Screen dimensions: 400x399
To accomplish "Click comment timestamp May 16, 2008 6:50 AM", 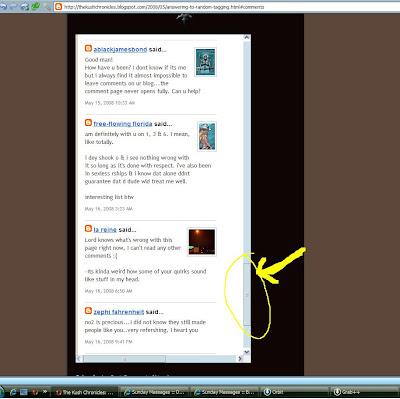I will (109, 291).
